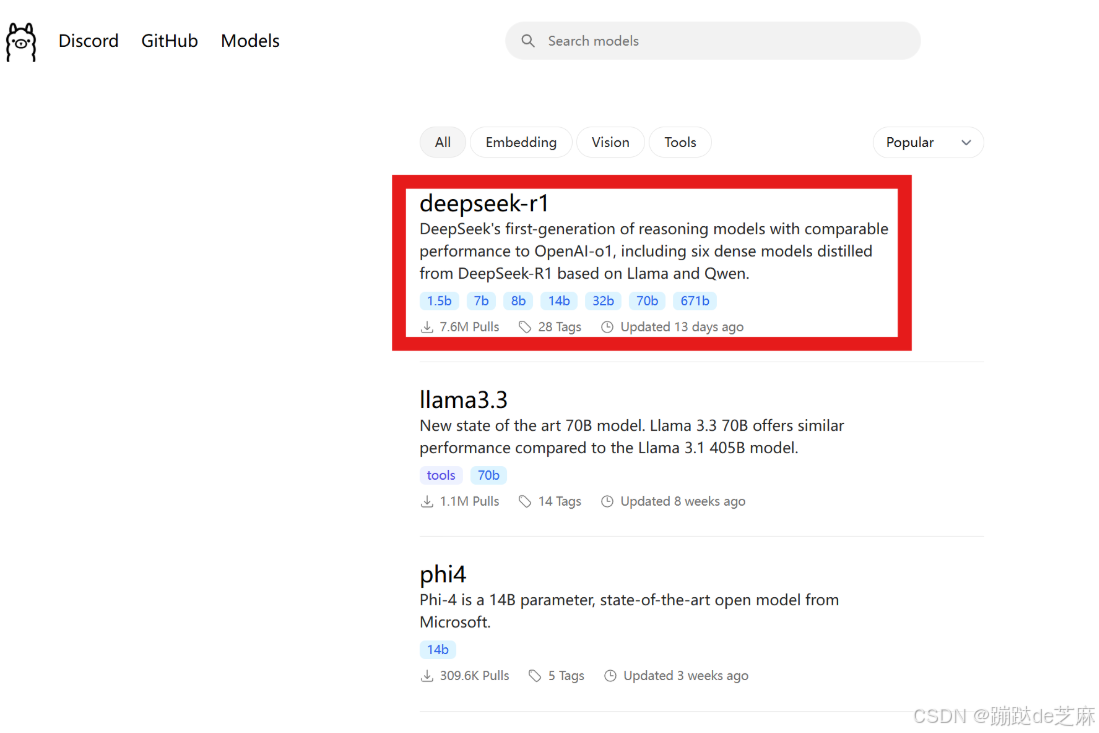Click the deepseek-r1 description paragraph
The width and height of the screenshot is (1099, 733).
click(x=654, y=251)
